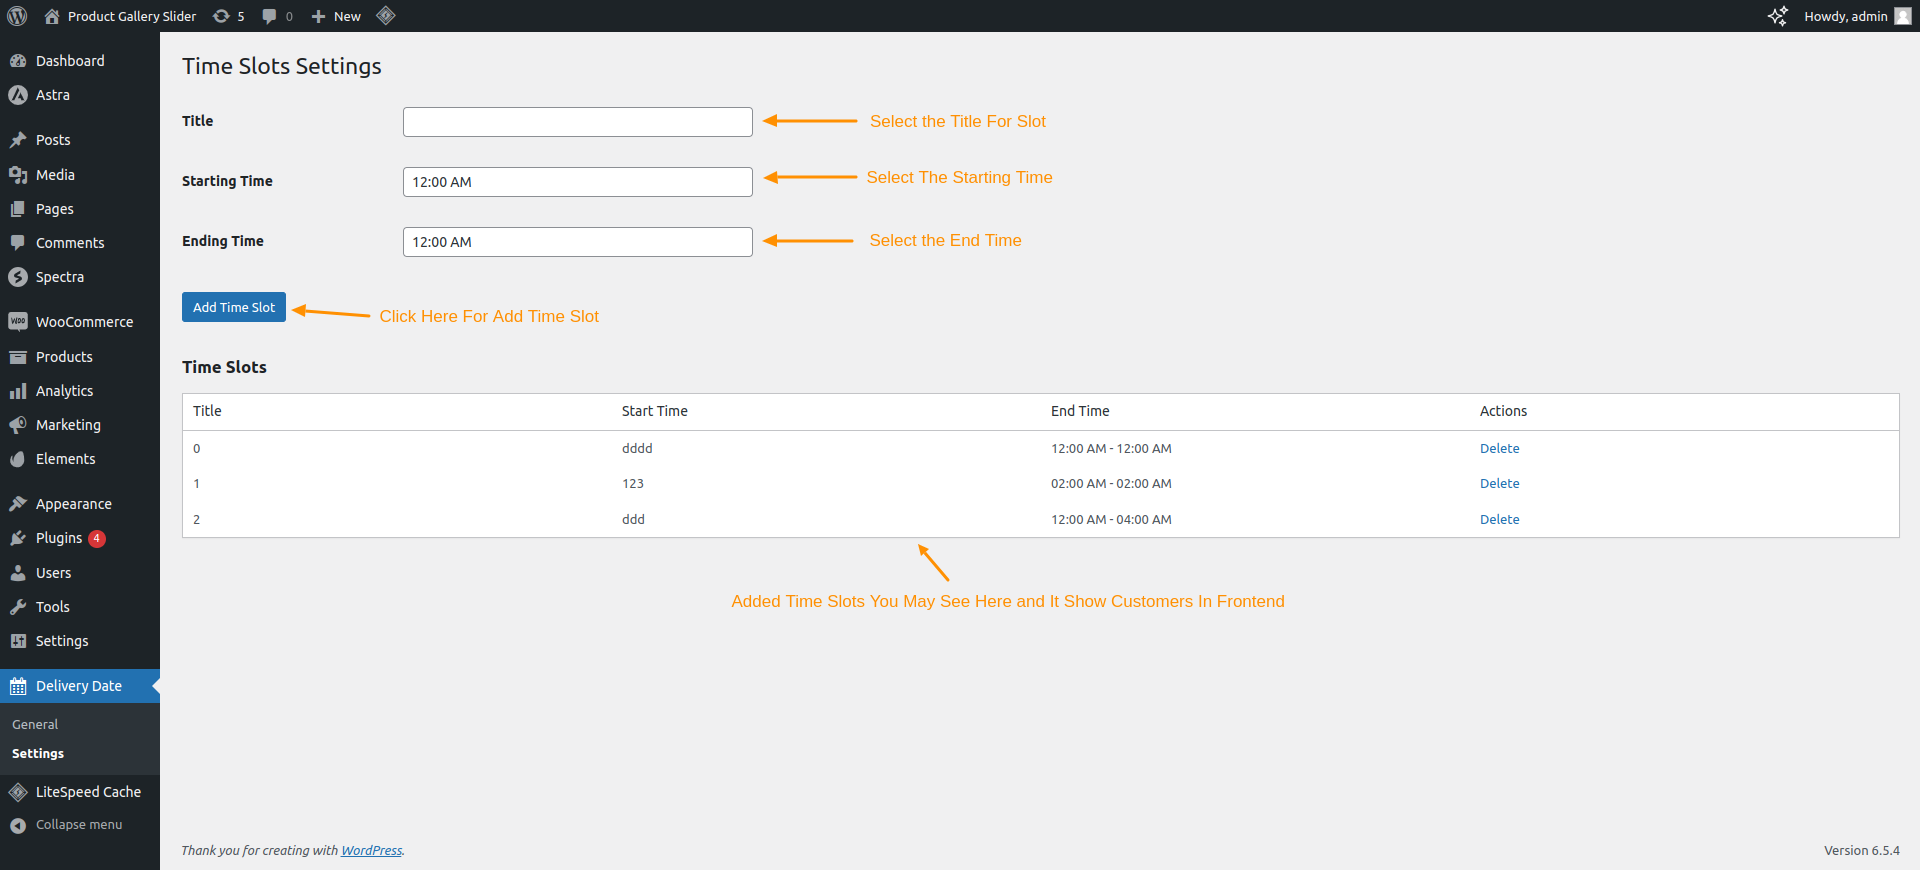Viewport: 1920px width, 870px height.
Task: Delete the time slot titled ddd
Action: point(1499,519)
